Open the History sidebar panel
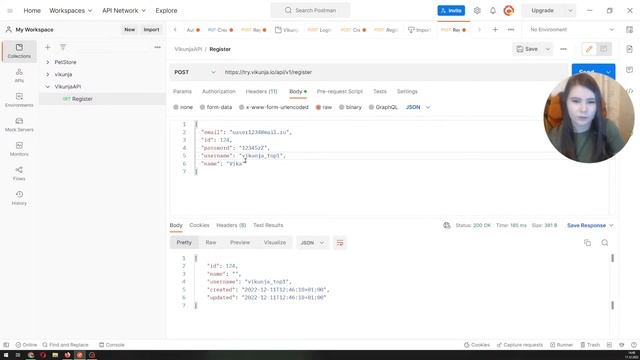The image size is (640, 360). tap(19, 198)
